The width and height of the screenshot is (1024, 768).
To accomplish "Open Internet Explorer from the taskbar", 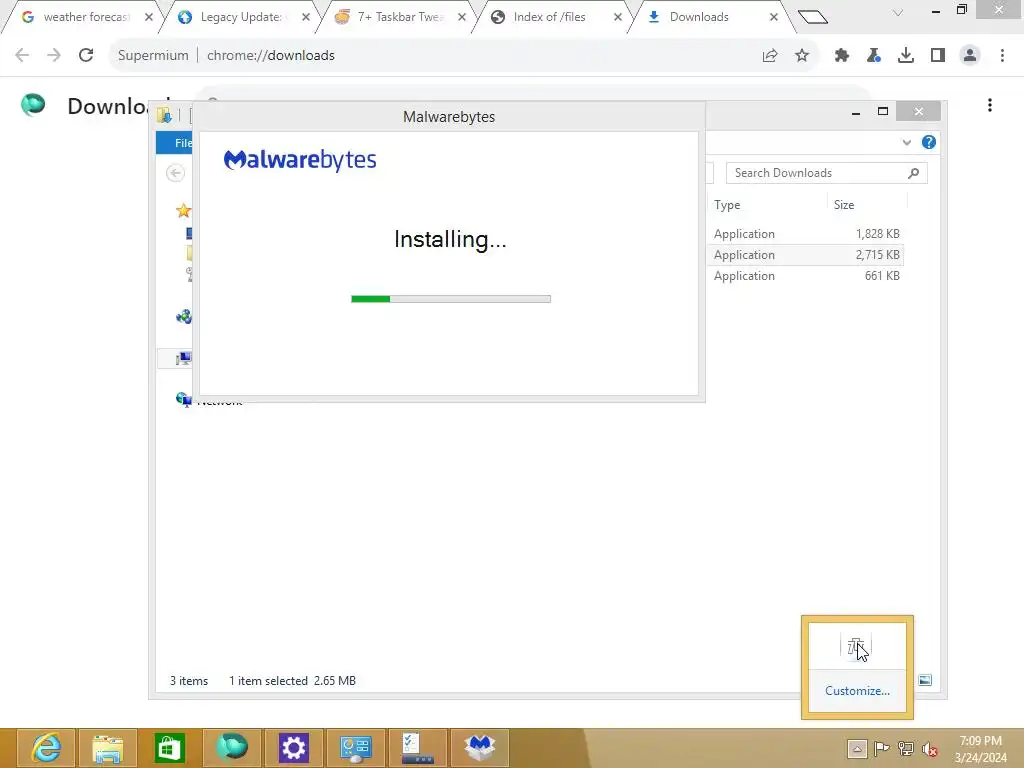I will (x=46, y=748).
